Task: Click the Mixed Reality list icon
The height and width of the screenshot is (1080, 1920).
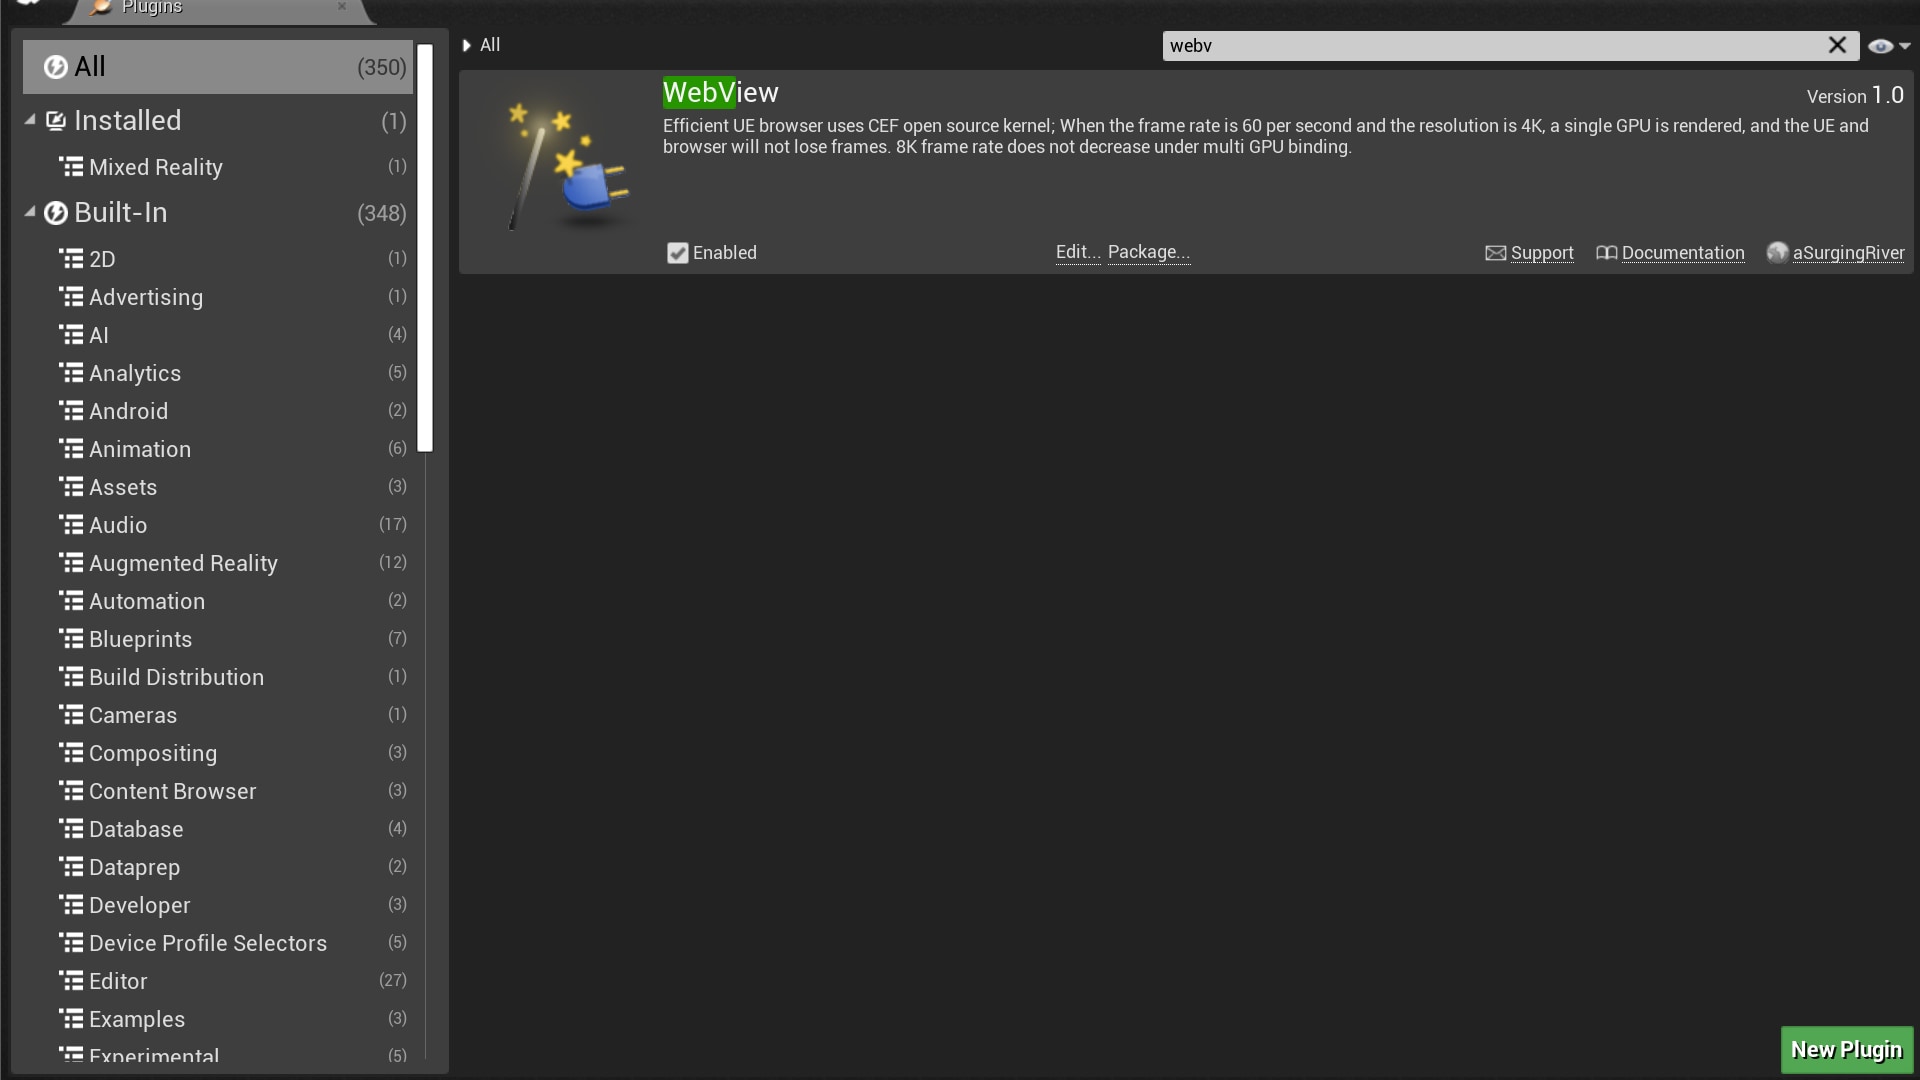Action: [71, 167]
